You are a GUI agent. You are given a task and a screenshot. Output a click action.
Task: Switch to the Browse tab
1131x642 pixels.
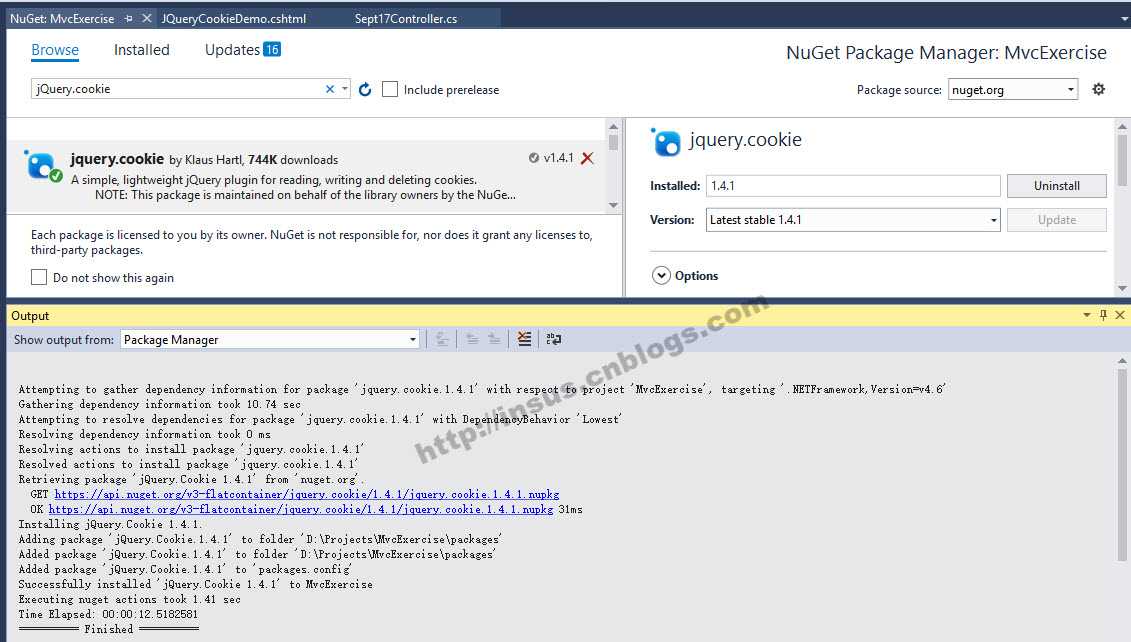click(55, 50)
